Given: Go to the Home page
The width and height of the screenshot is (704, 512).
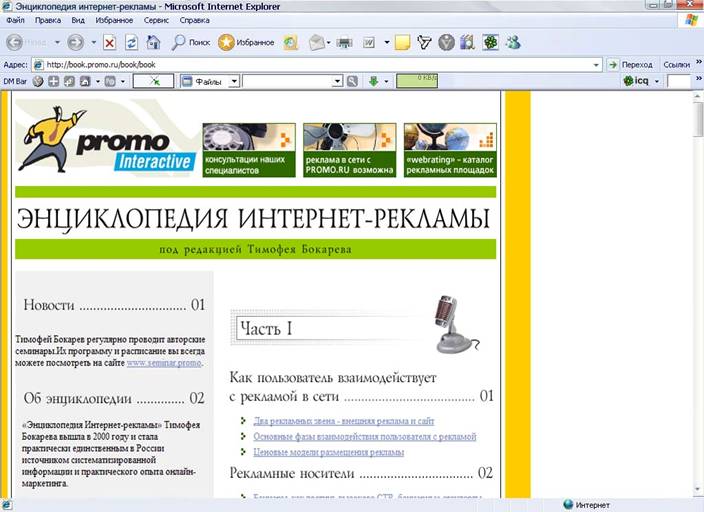Looking at the screenshot, I should tap(154, 43).
